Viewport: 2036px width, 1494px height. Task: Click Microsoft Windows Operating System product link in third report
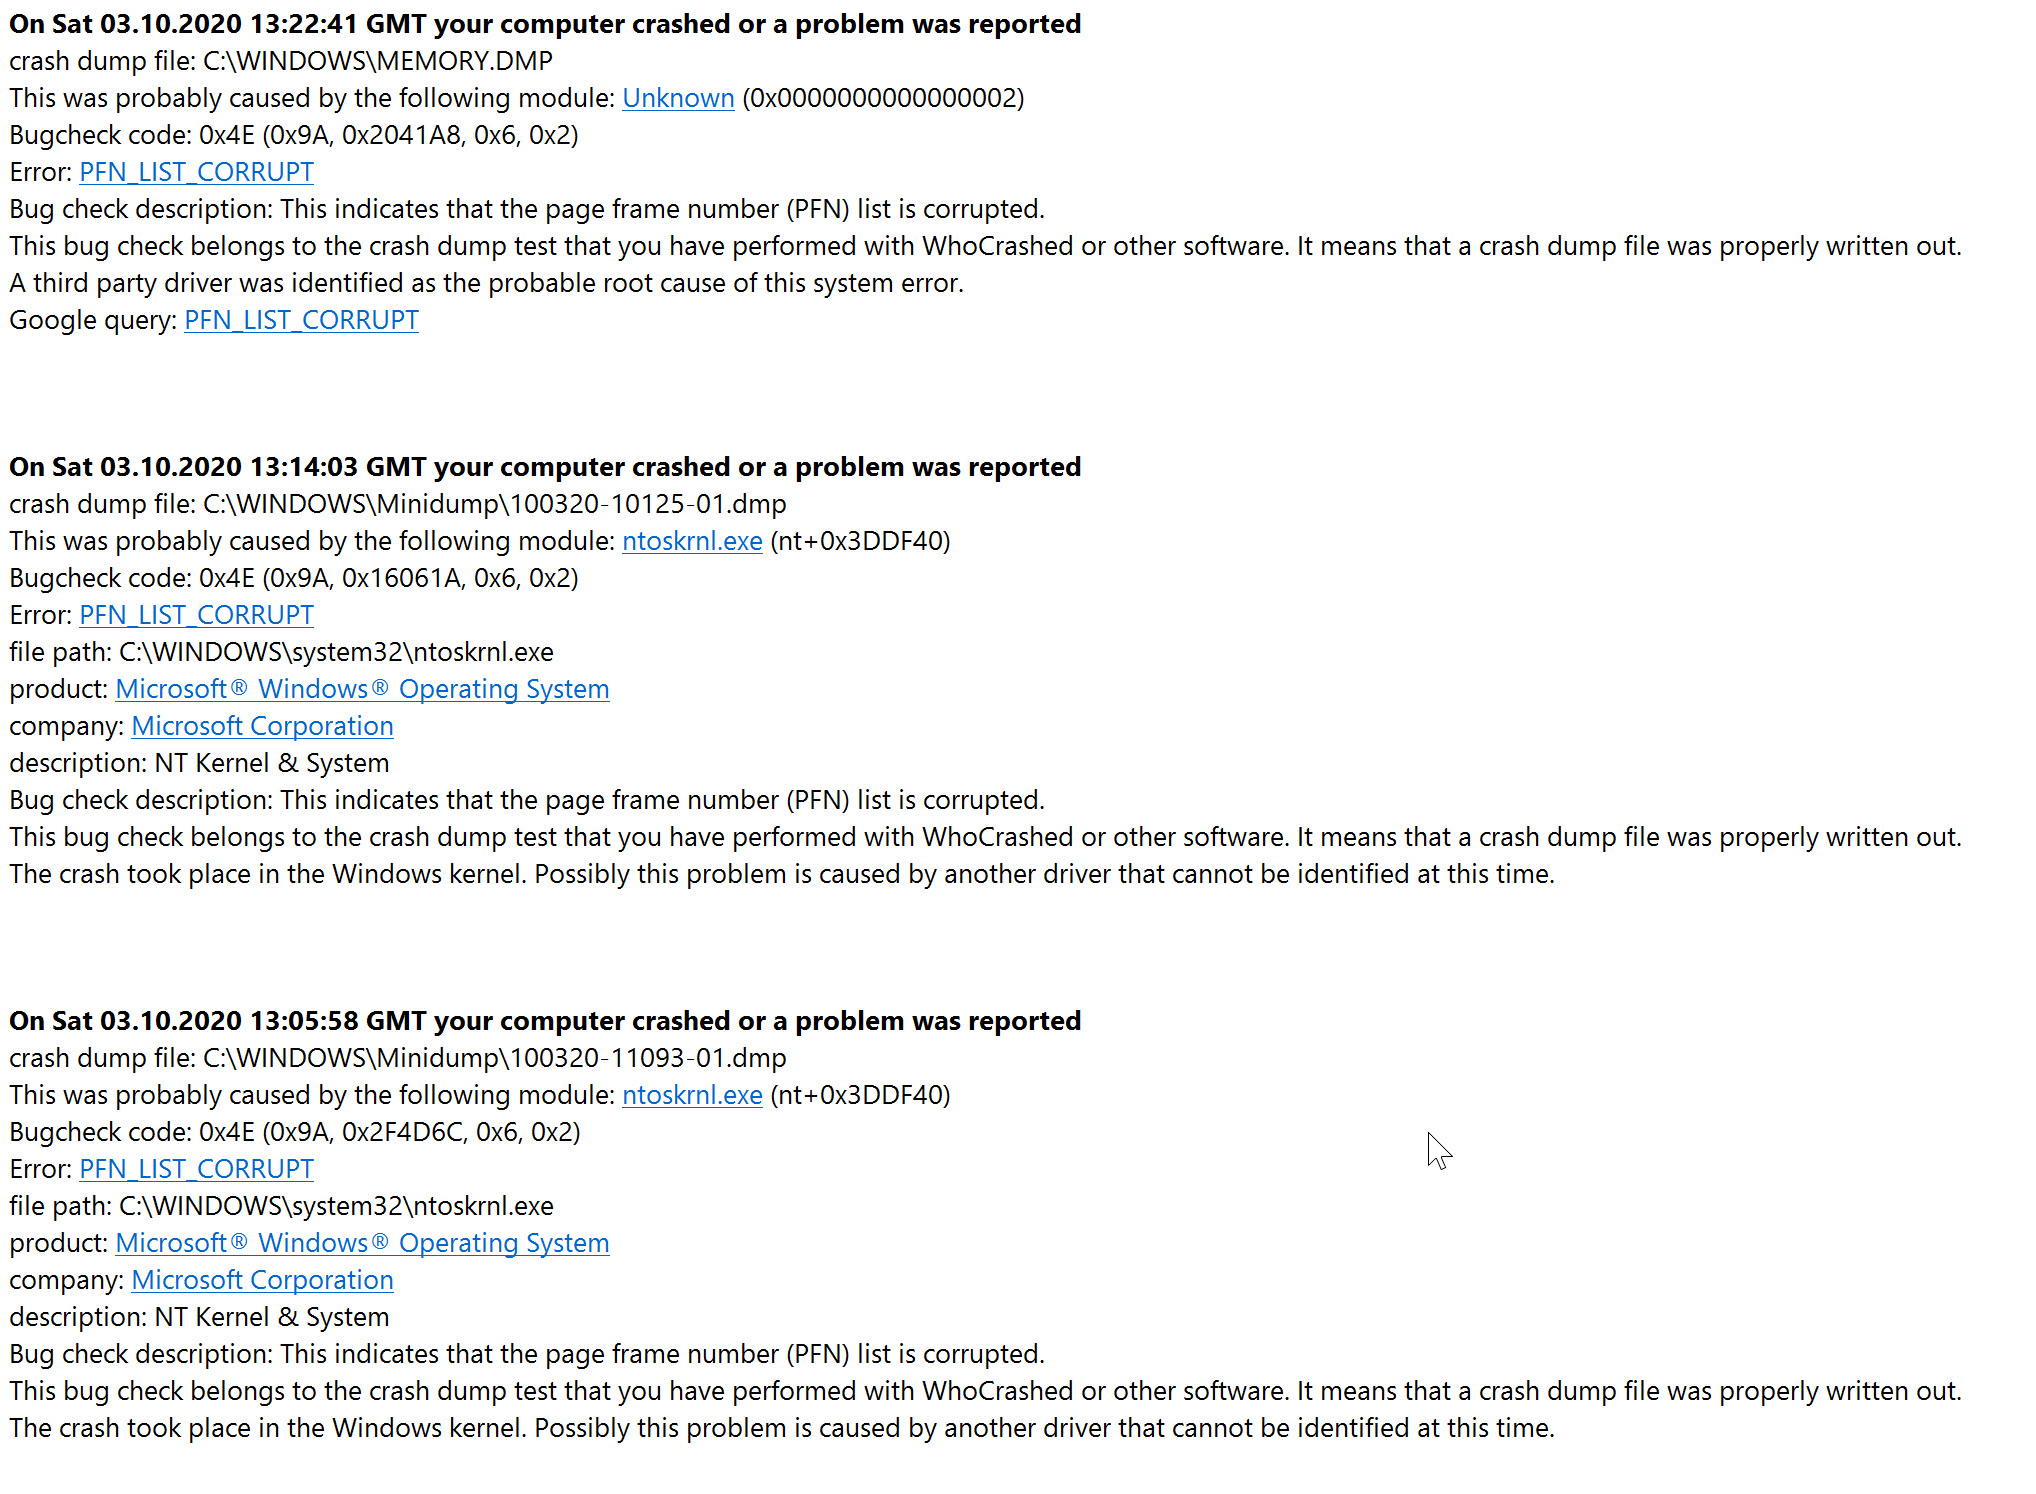coord(362,1243)
